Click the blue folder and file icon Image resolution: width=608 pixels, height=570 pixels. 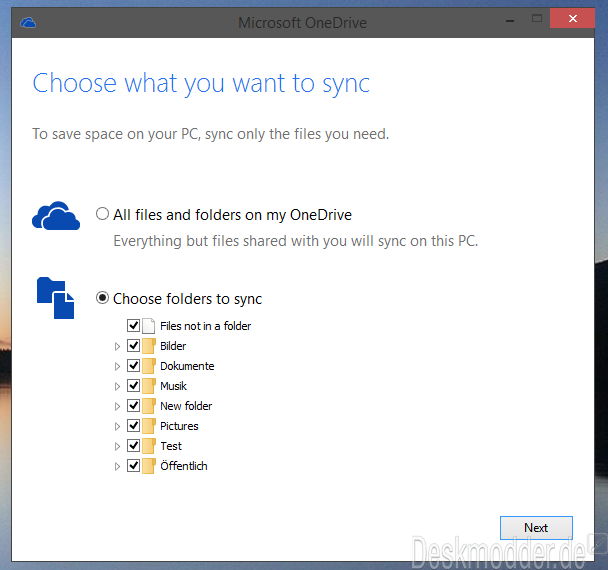tap(55, 298)
